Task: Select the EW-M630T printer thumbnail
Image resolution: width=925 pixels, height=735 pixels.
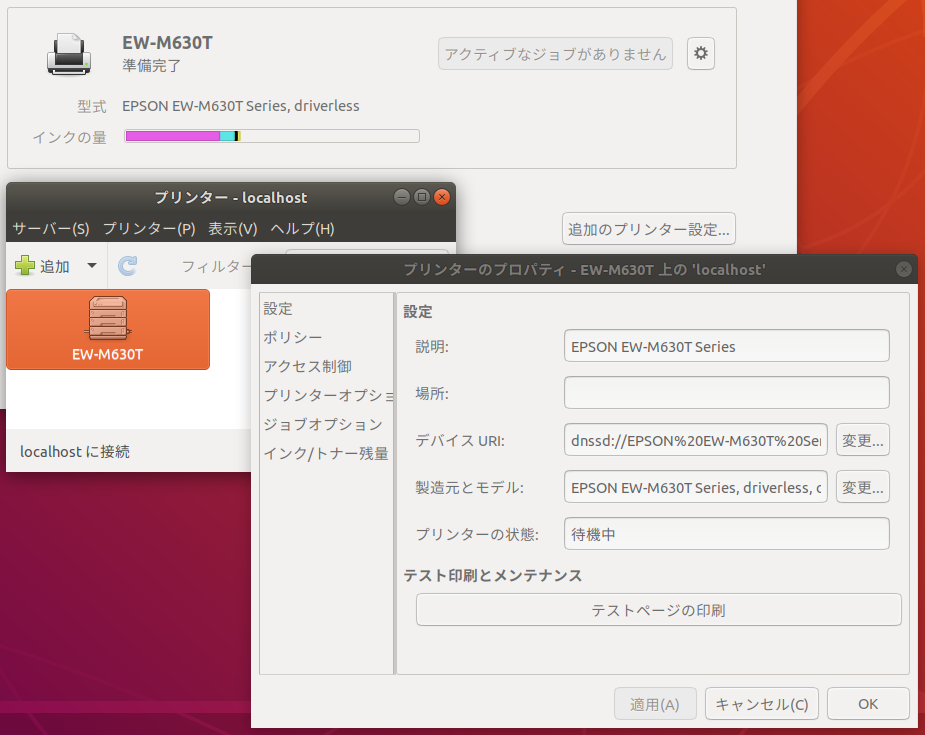Action: point(106,329)
